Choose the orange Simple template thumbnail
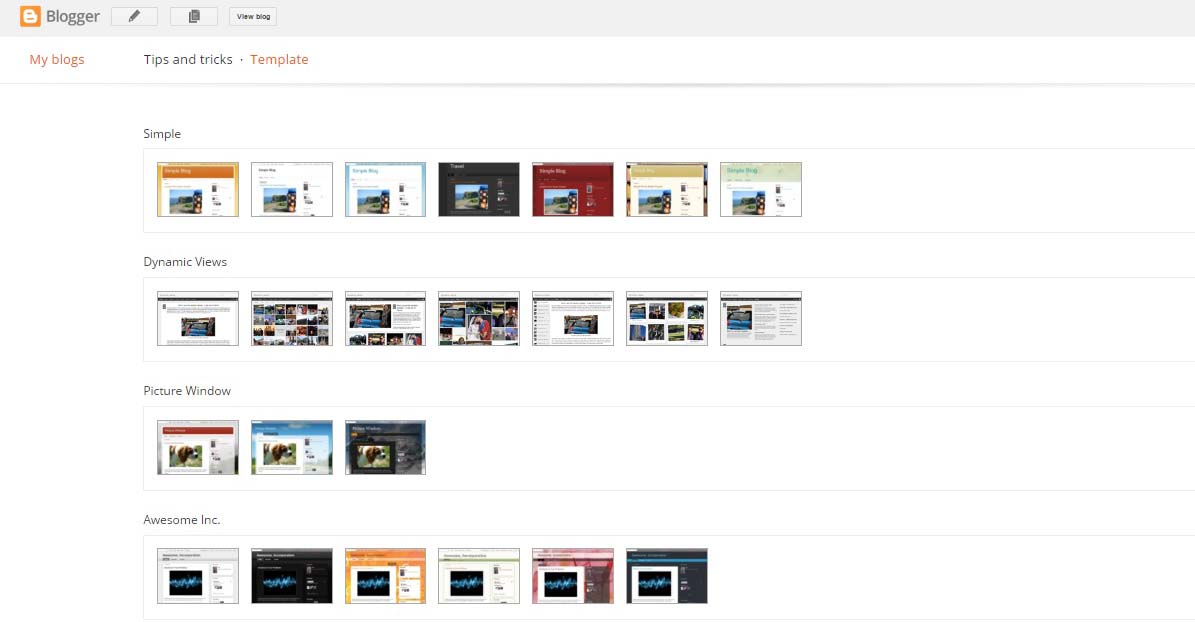Image resolution: width=1195 pixels, height=622 pixels. pyautogui.click(x=198, y=190)
